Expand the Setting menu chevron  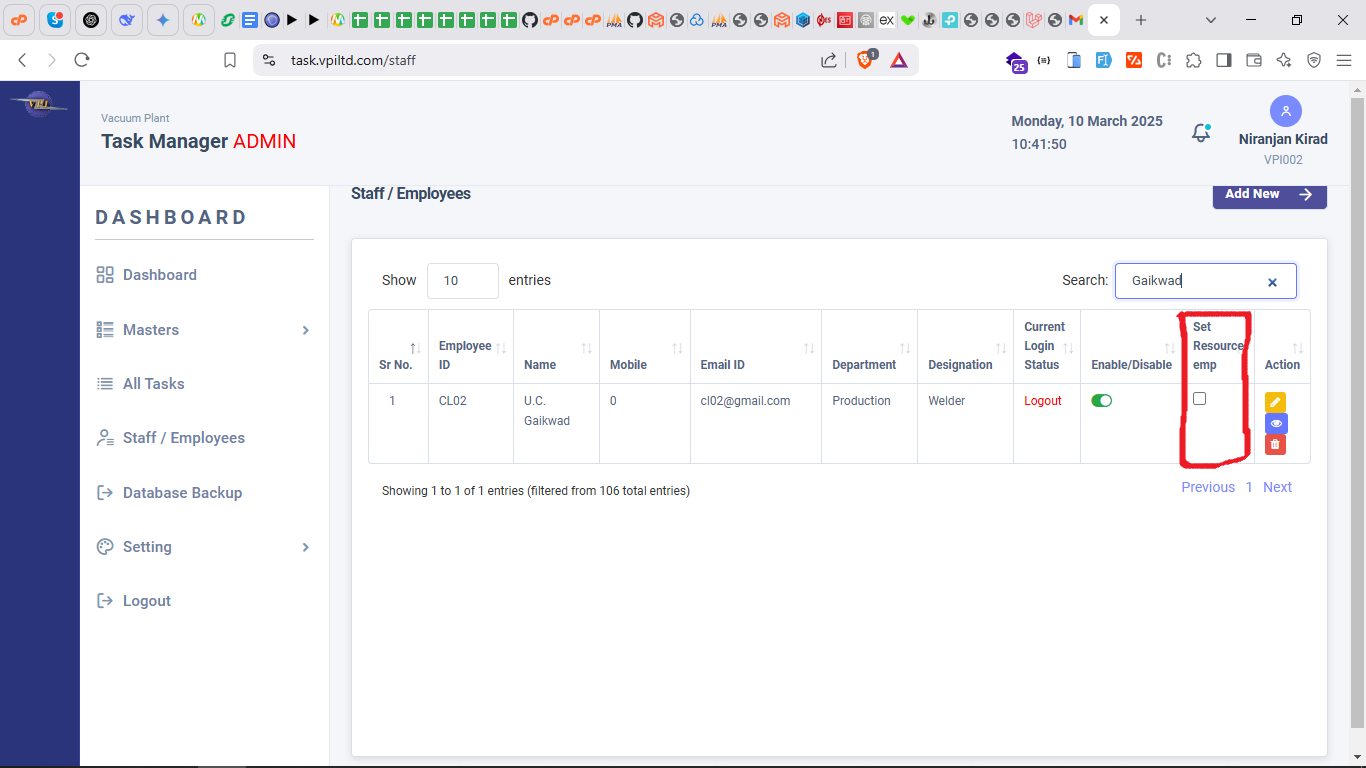tap(306, 547)
